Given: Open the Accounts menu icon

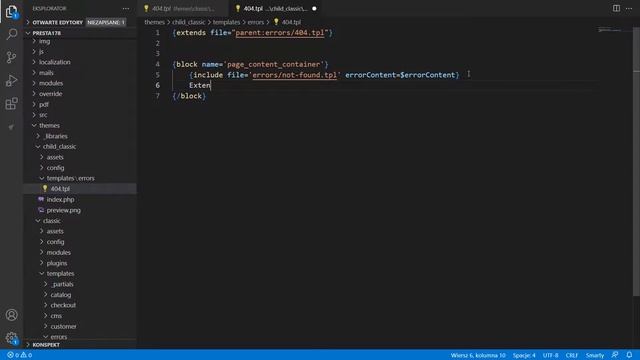Looking at the screenshot, I should tap(11, 315).
